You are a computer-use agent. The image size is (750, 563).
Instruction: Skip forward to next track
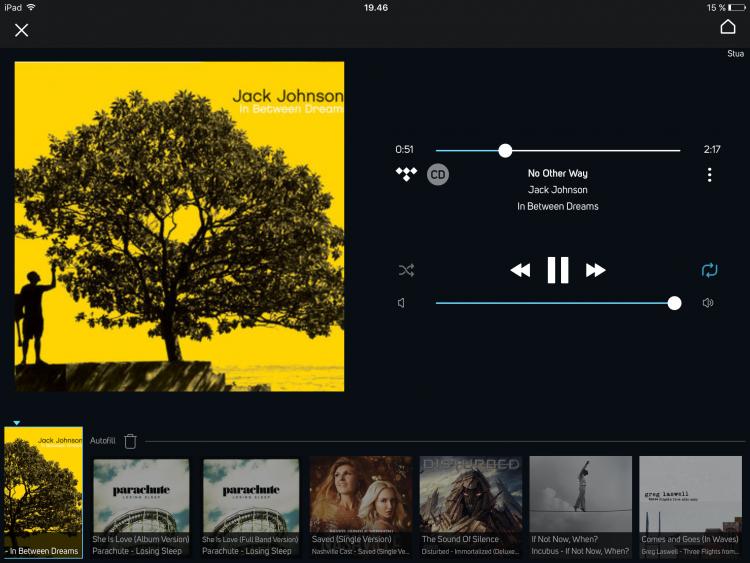click(596, 270)
